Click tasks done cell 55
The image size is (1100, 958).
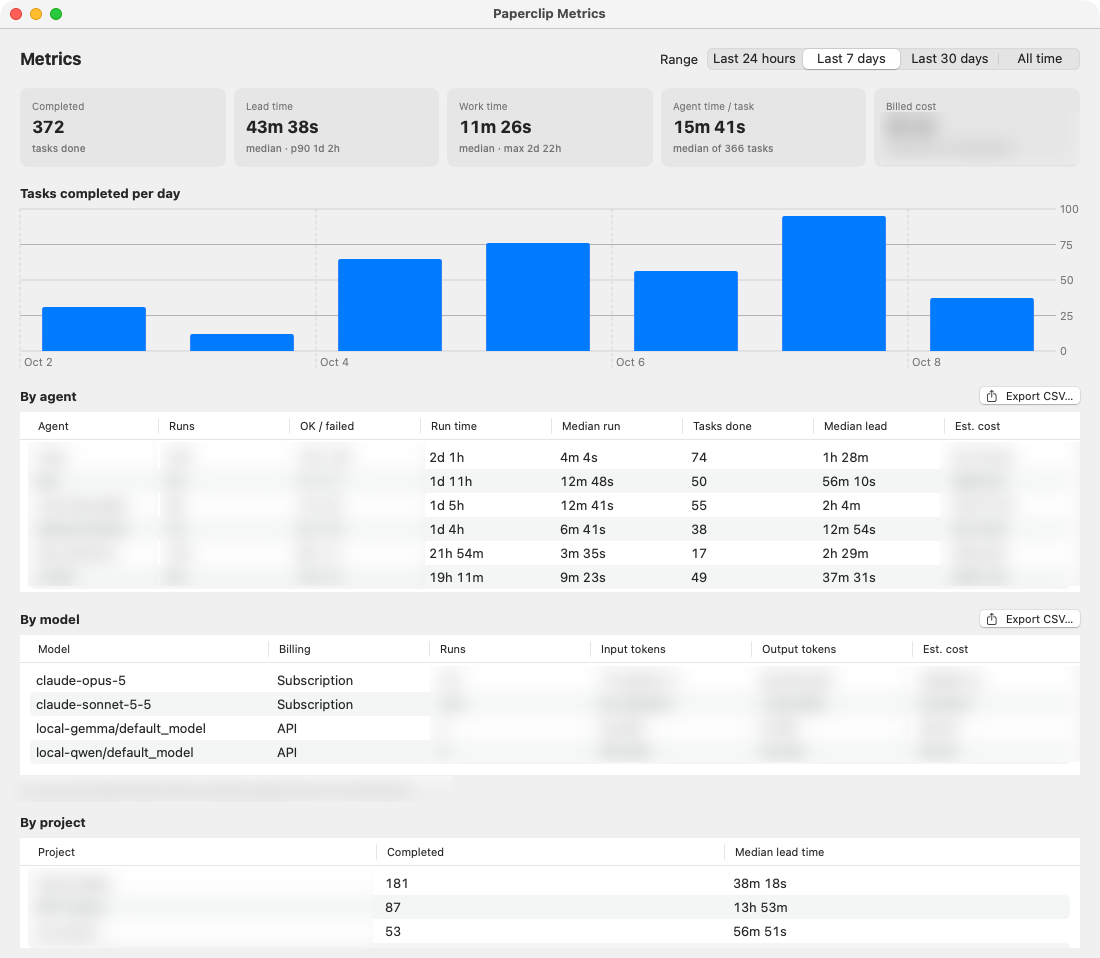click(x=699, y=506)
